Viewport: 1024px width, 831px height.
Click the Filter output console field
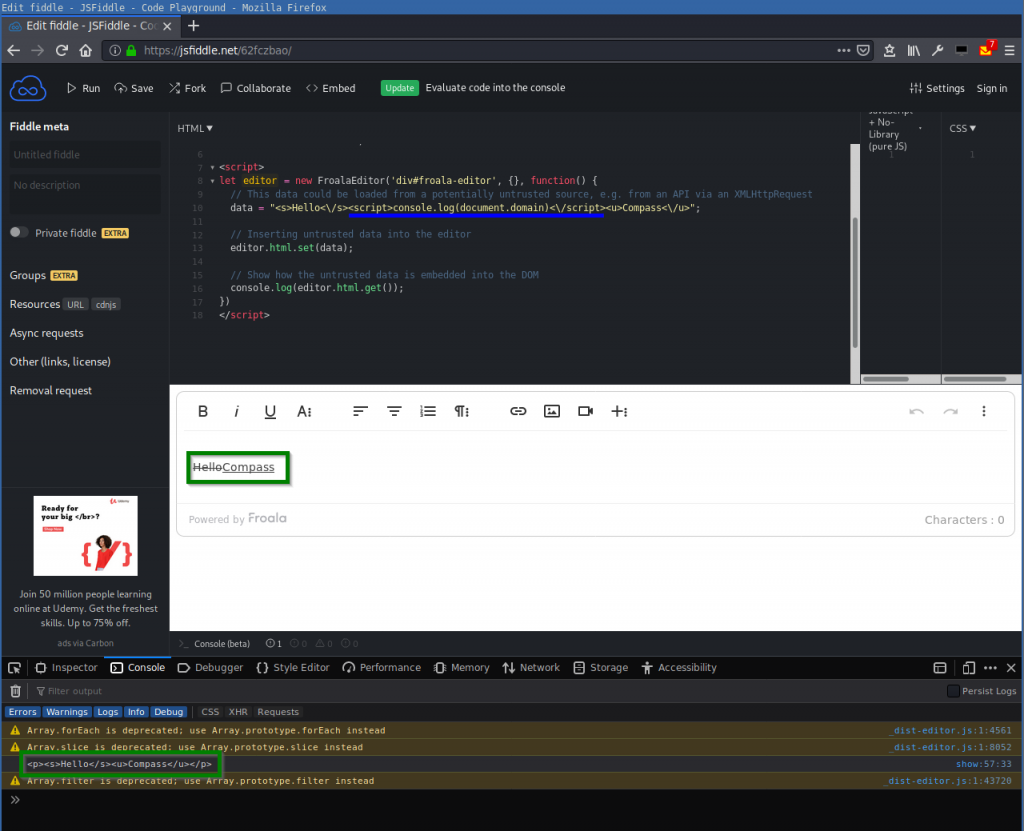(486, 691)
